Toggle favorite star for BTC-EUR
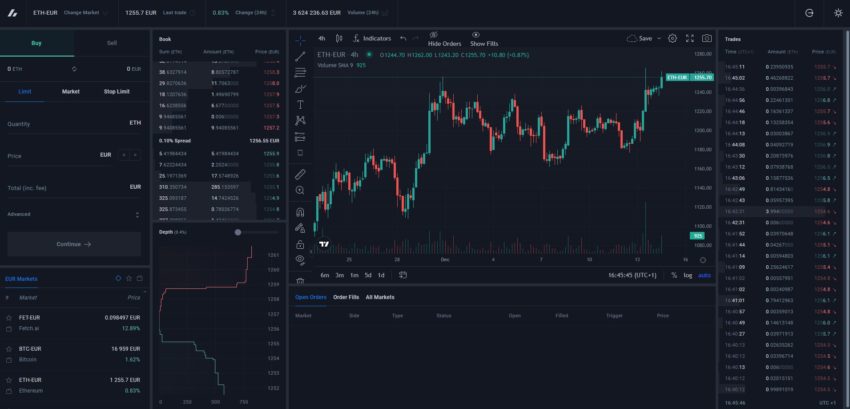 (8, 349)
